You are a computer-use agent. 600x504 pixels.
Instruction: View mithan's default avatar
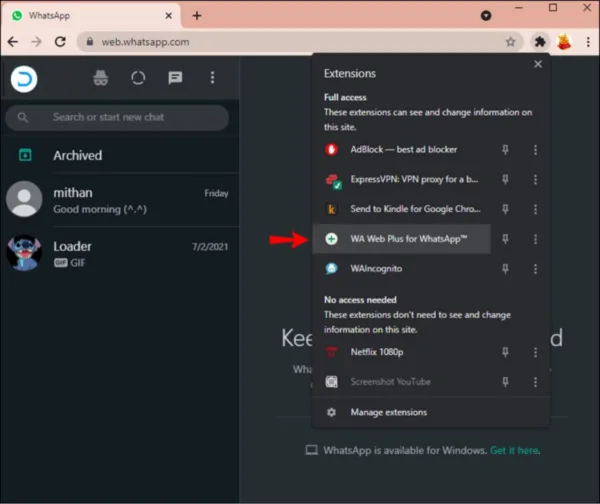24,199
